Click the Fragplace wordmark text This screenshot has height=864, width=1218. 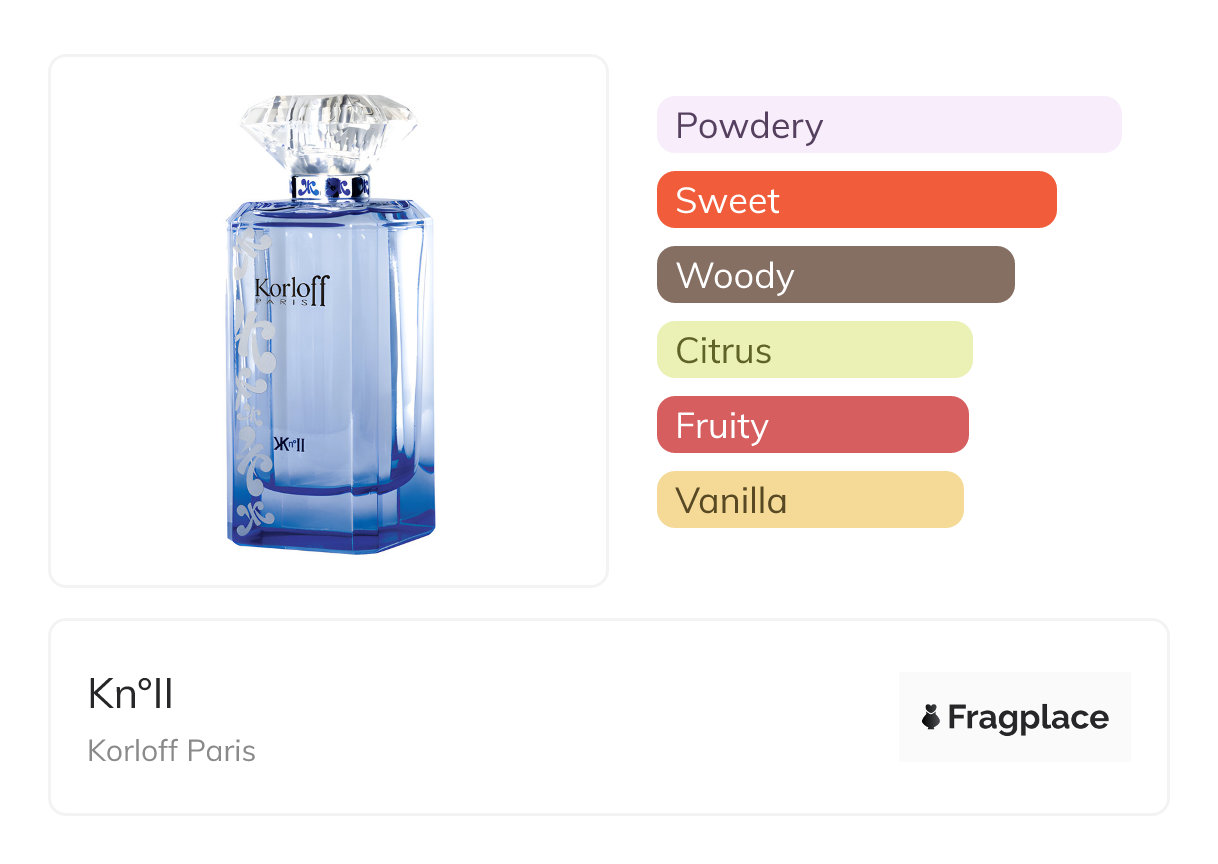(1028, 717)
